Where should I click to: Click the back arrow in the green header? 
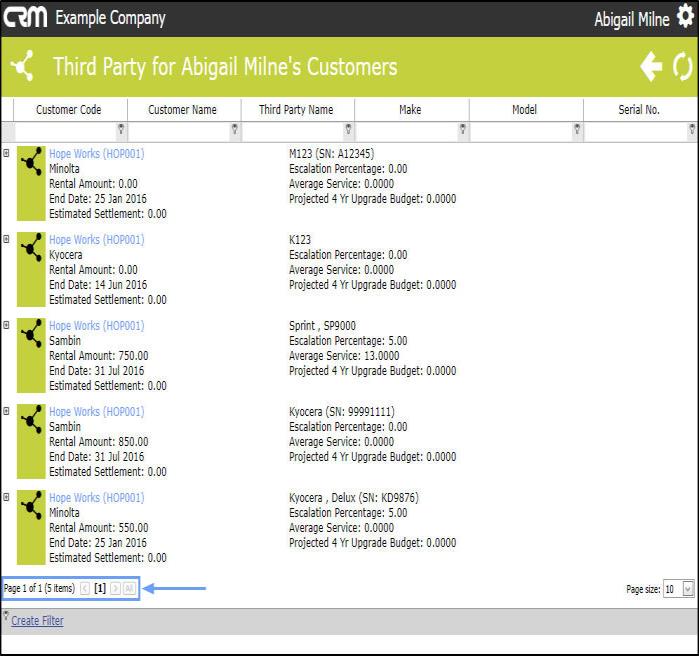pyautogui.click(x=651, y=66)
